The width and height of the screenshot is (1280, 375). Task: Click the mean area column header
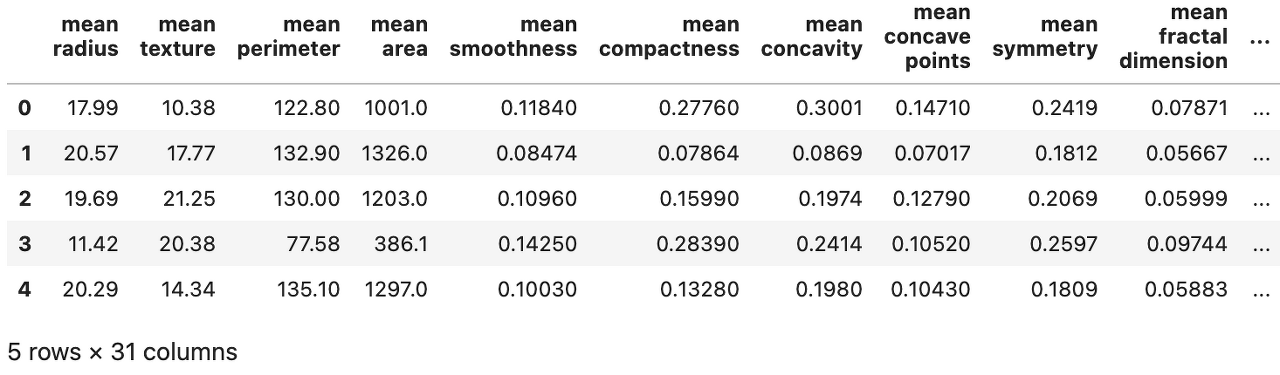[398, 36]
